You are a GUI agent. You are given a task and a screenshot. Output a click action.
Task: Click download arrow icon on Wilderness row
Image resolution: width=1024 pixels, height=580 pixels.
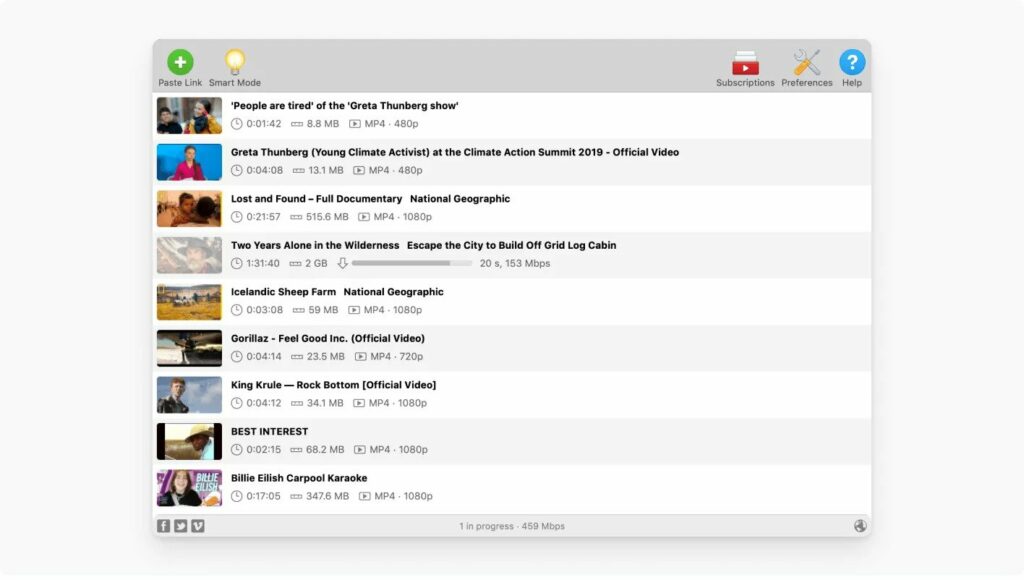[x=342, y=263]
